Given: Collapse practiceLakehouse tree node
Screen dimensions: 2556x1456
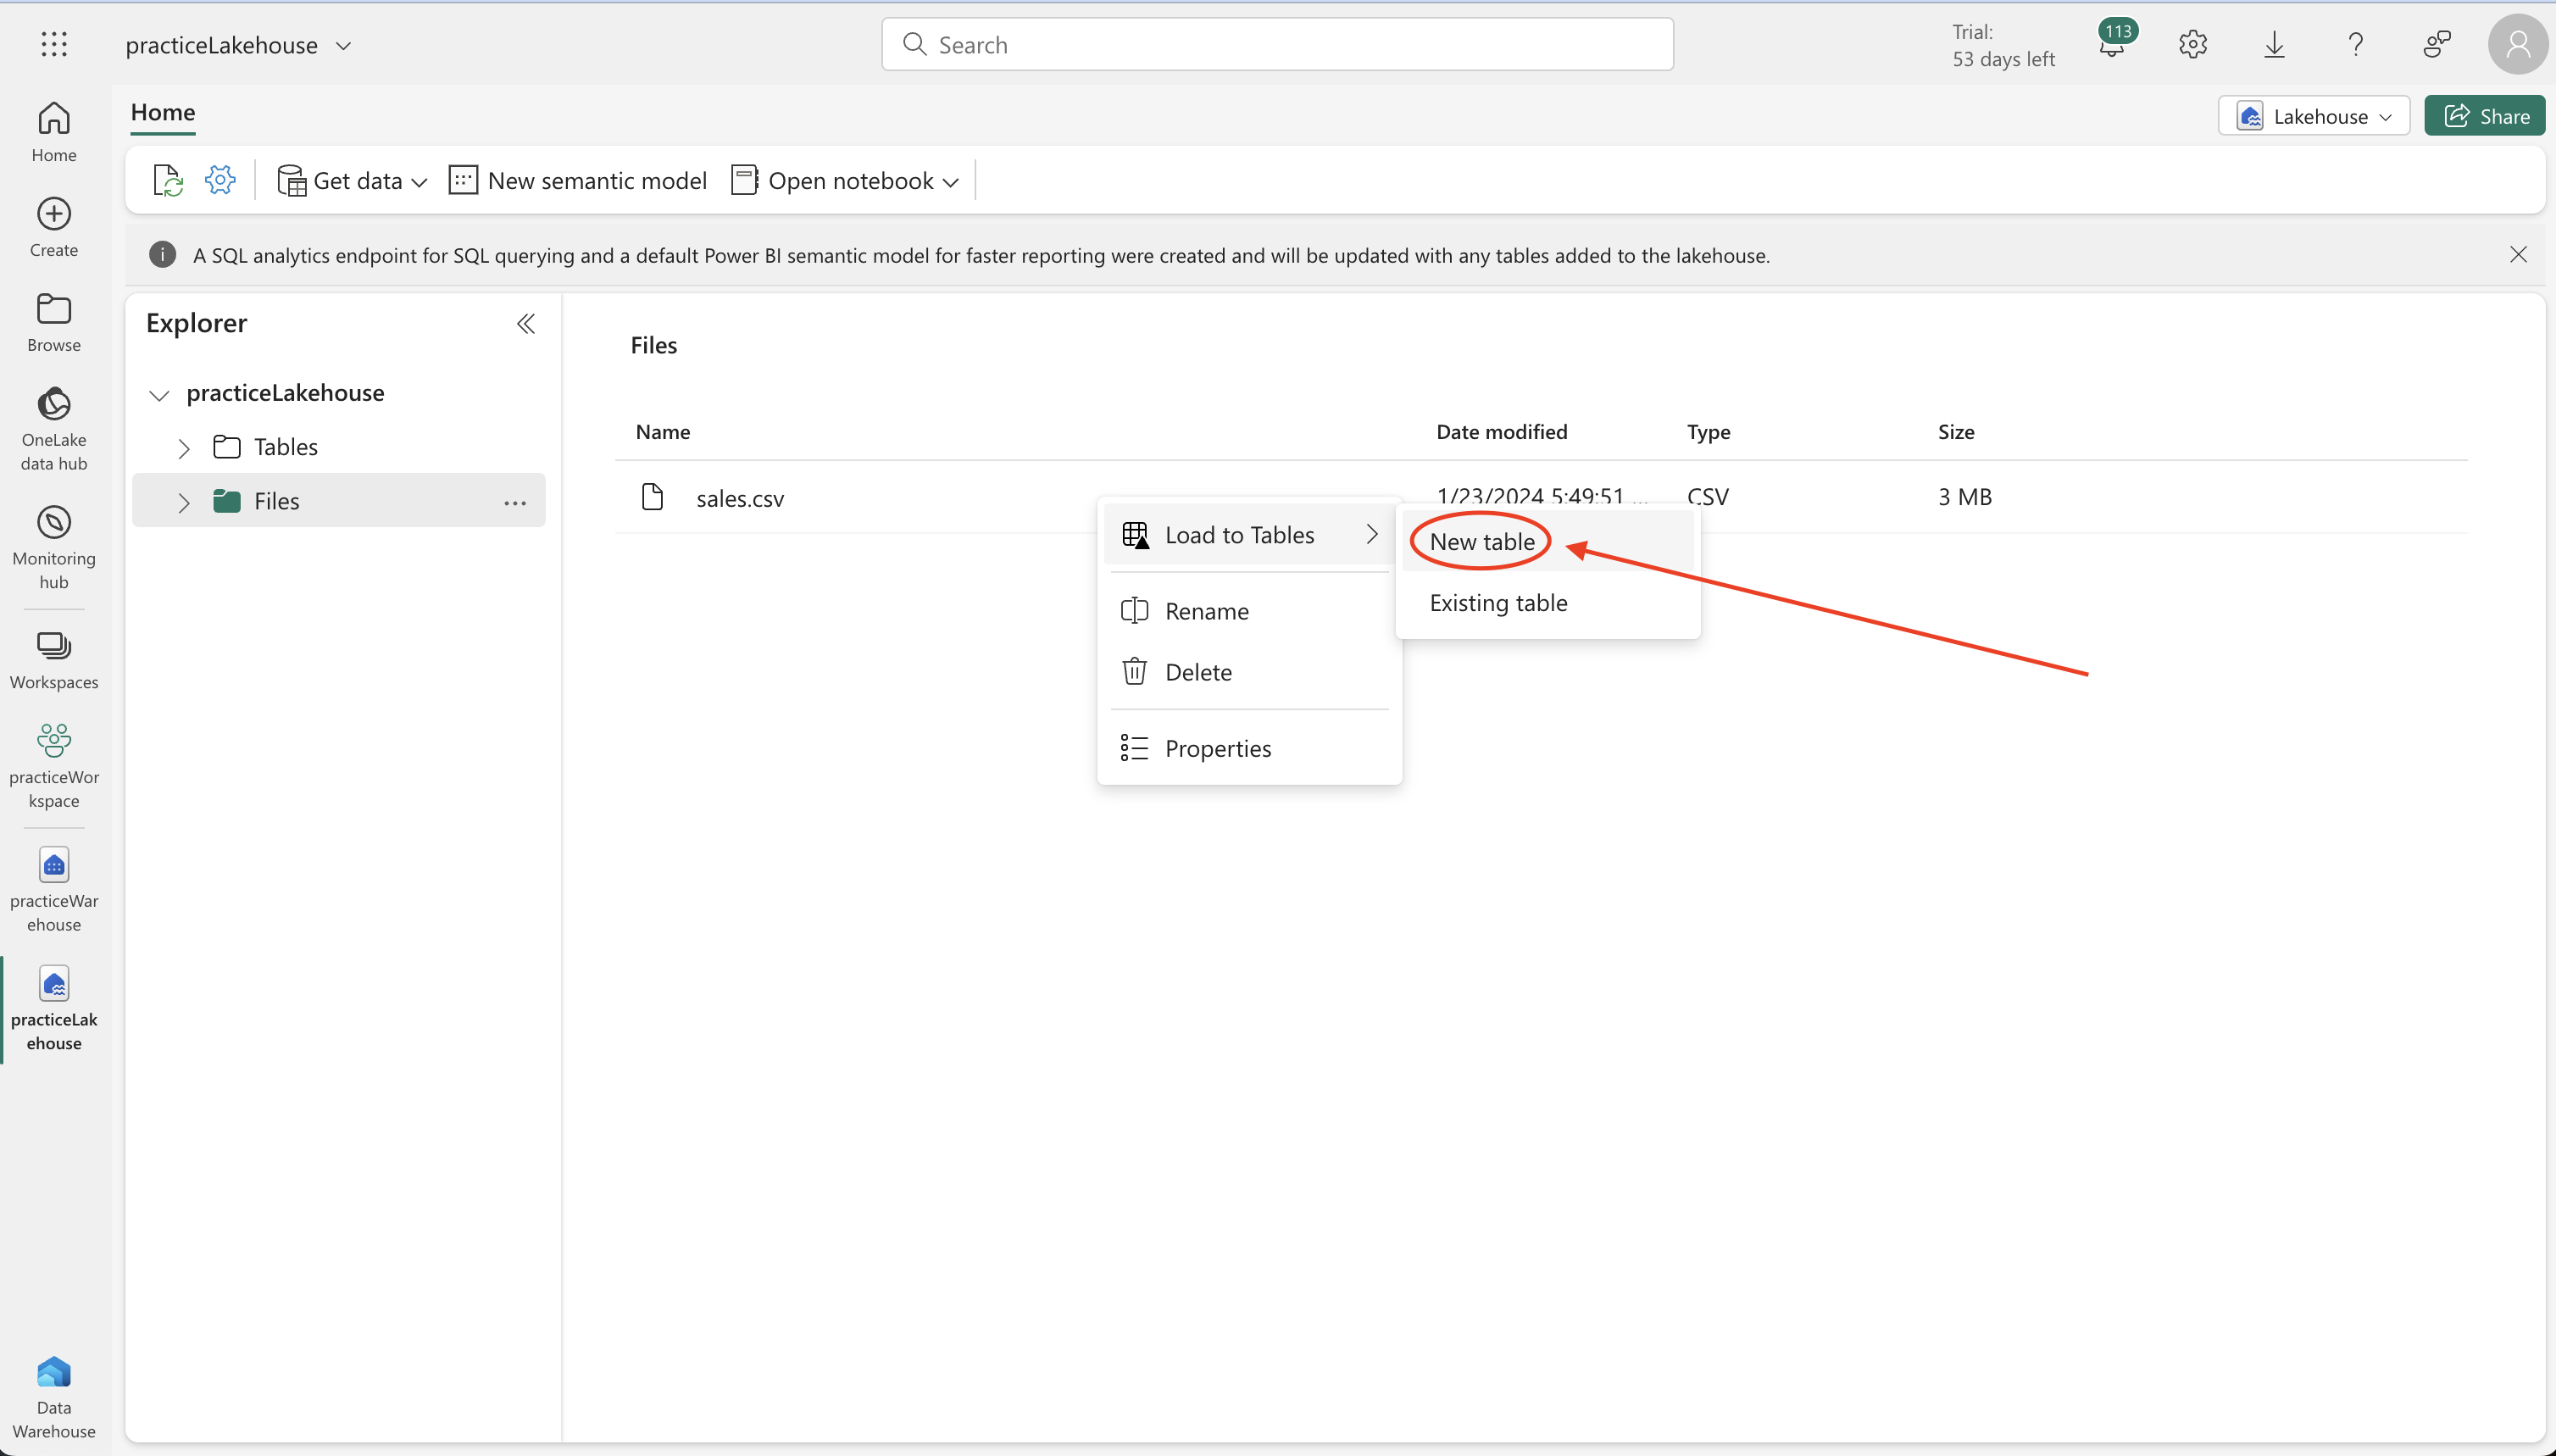Looking at the screenshot, I should tap(159, 395).
